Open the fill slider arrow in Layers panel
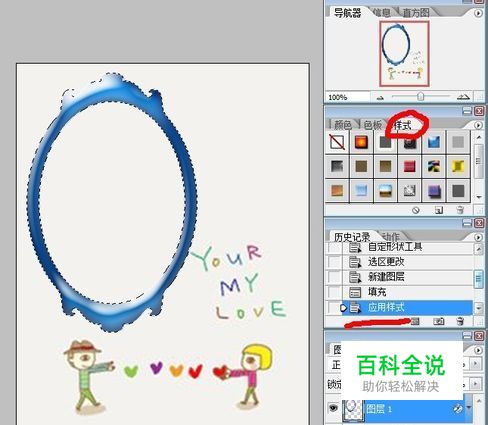 (476, 384)
